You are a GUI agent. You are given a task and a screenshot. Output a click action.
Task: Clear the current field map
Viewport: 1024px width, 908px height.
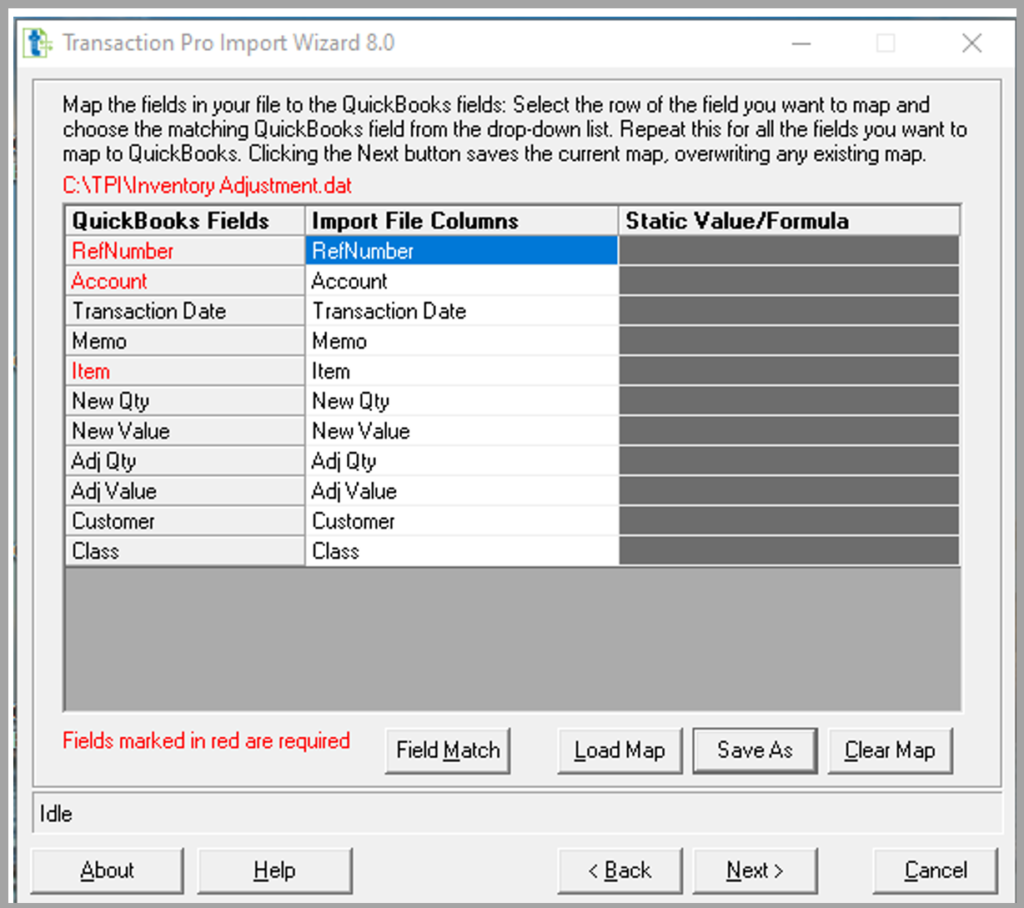click(889, 751)
